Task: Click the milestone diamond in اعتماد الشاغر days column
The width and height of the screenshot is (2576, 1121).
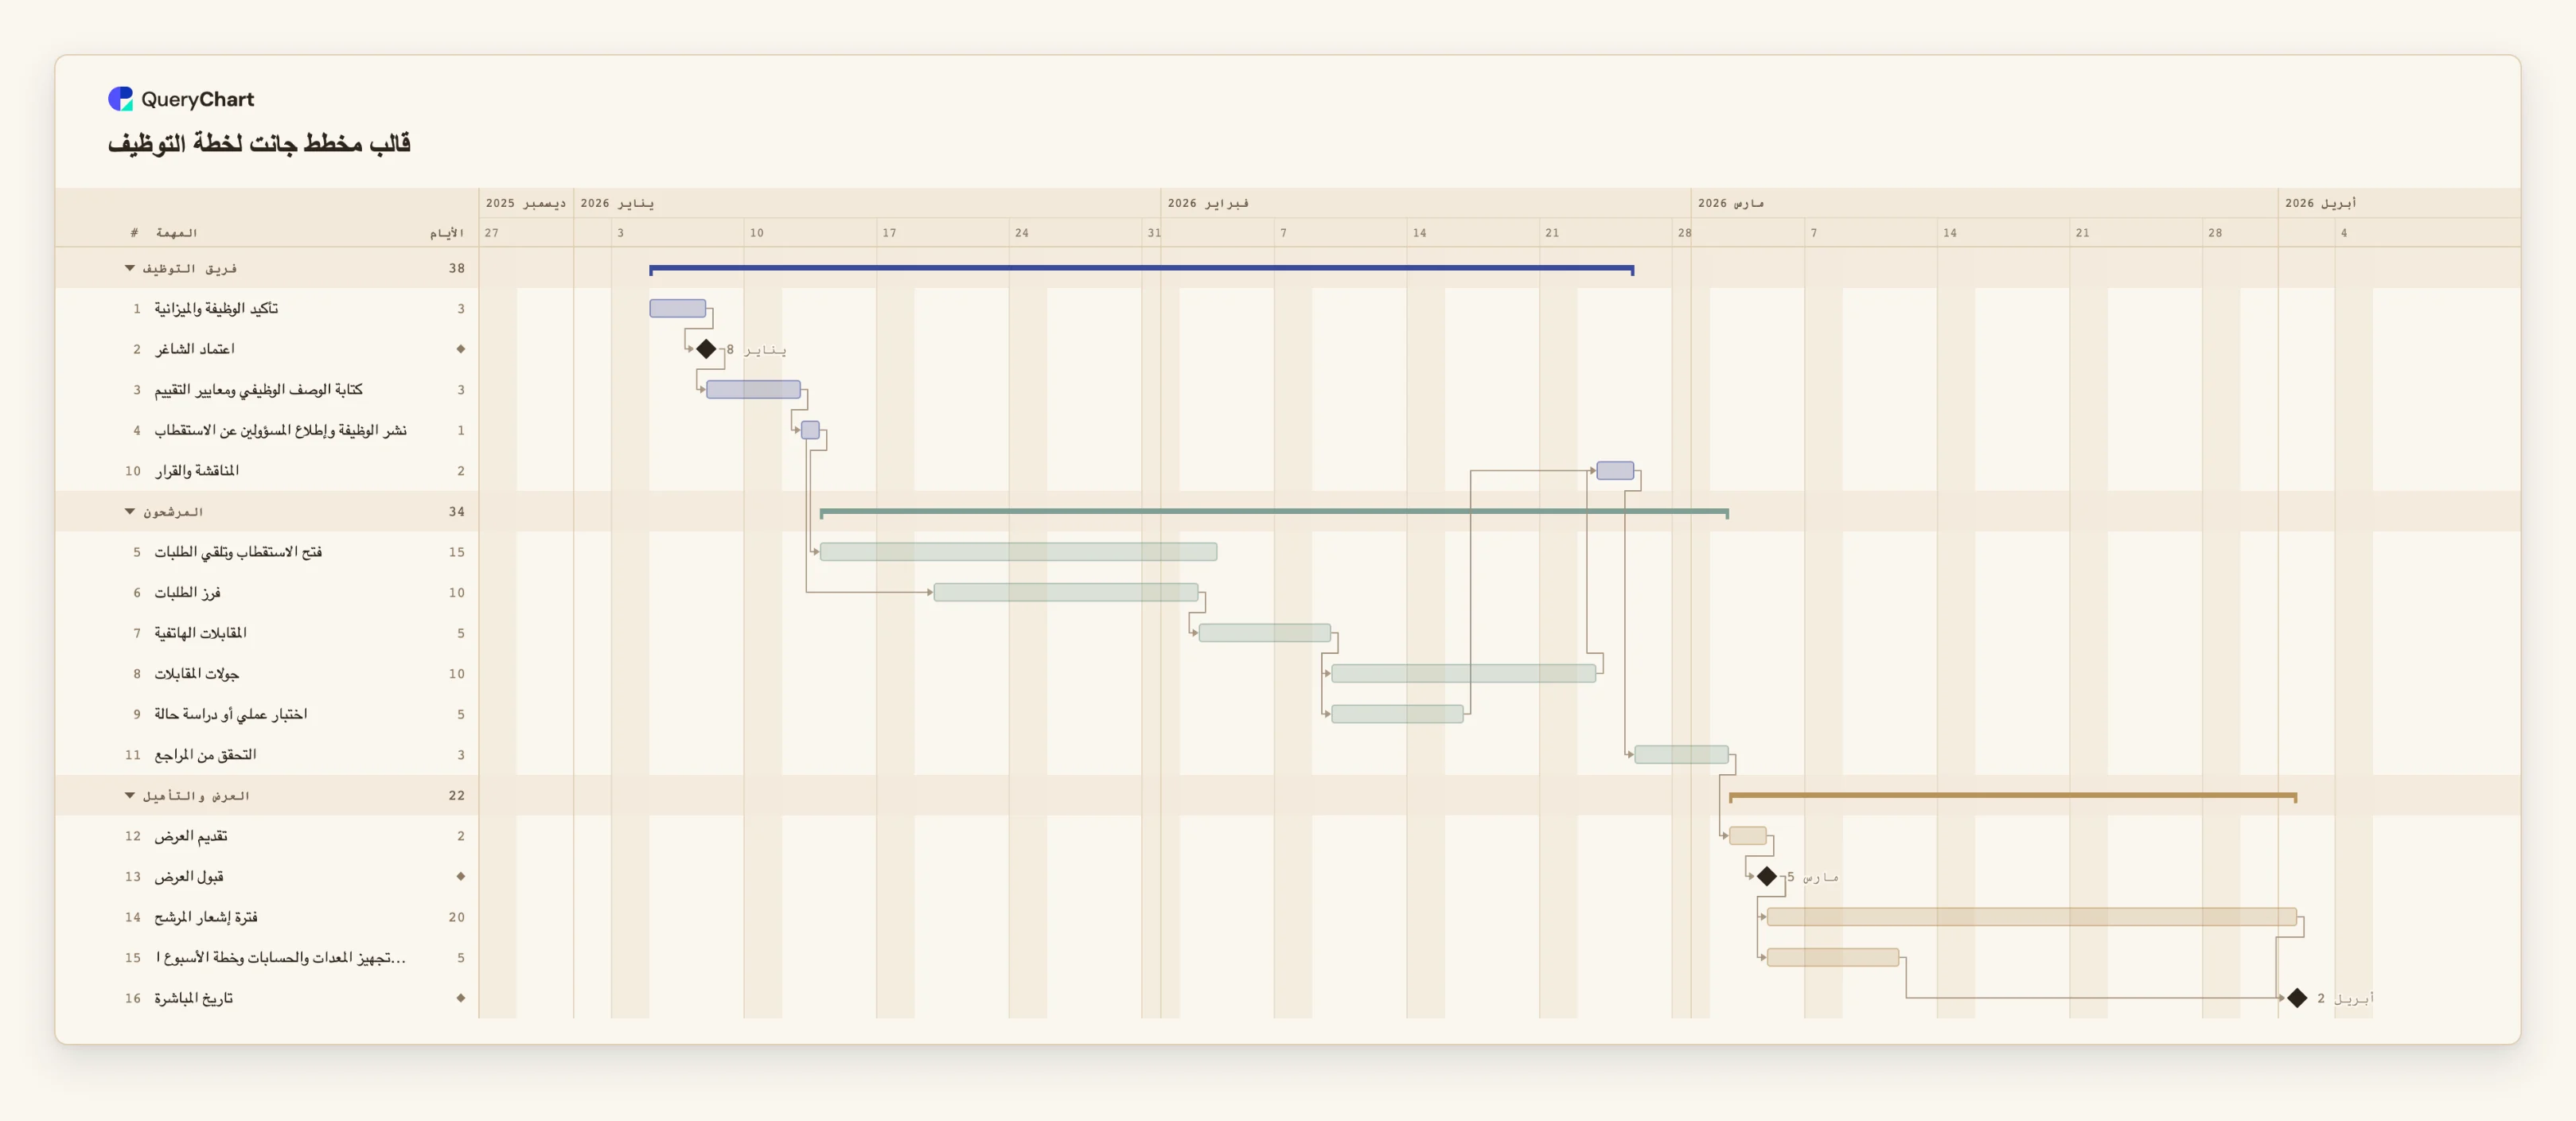Action: (461, 349)
